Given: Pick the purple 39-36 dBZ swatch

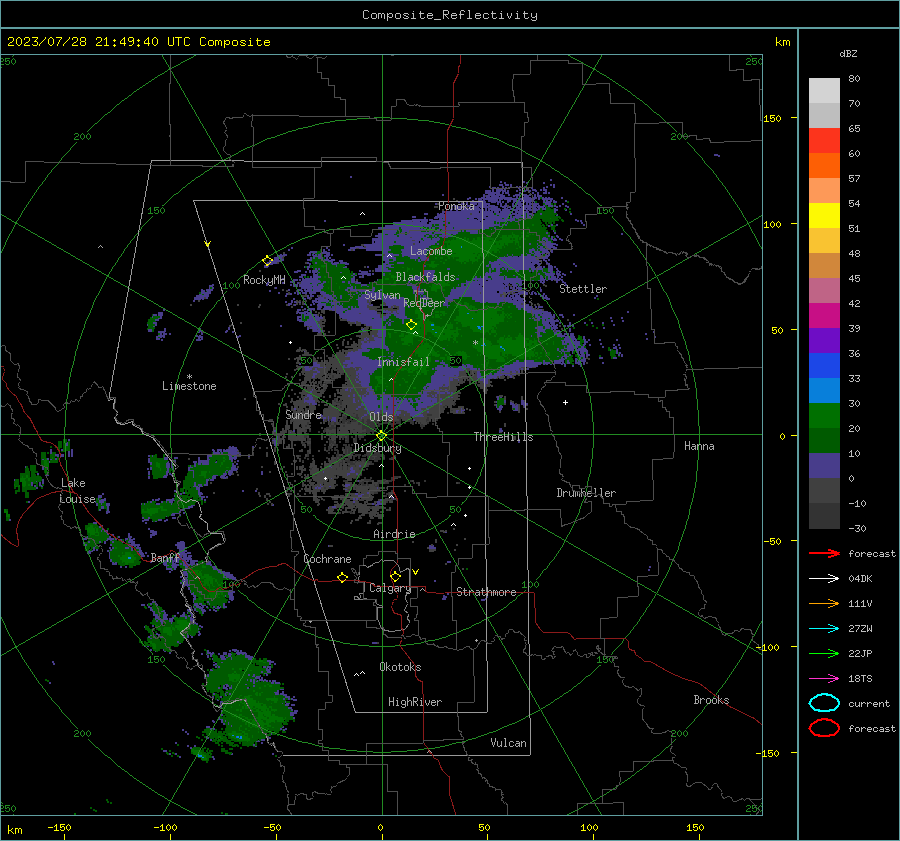Looking at the screenshot, I should point(824,341).
